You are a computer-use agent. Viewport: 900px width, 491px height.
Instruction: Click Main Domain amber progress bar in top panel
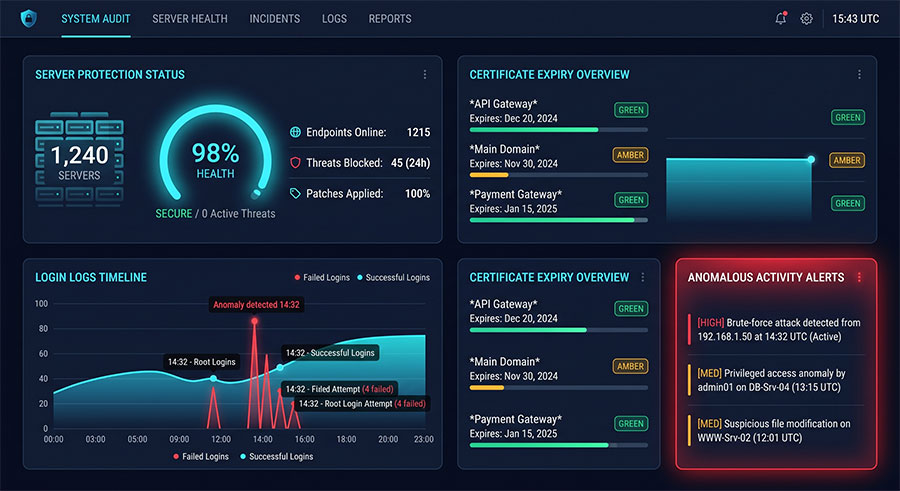pos(558,175)
